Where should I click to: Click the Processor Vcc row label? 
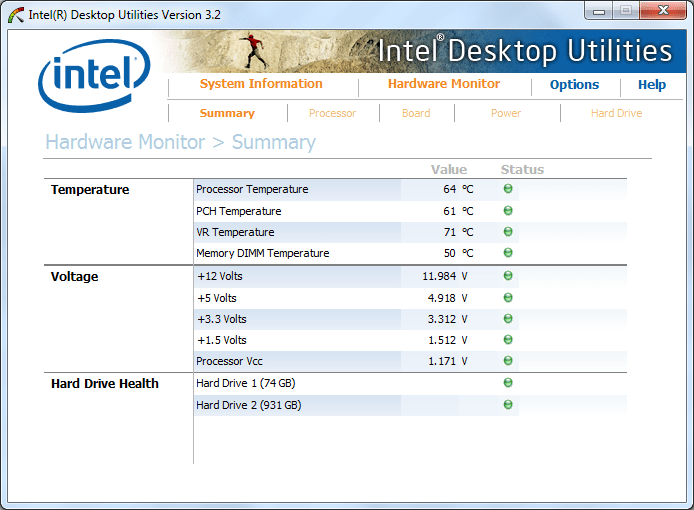pos(229,361)
